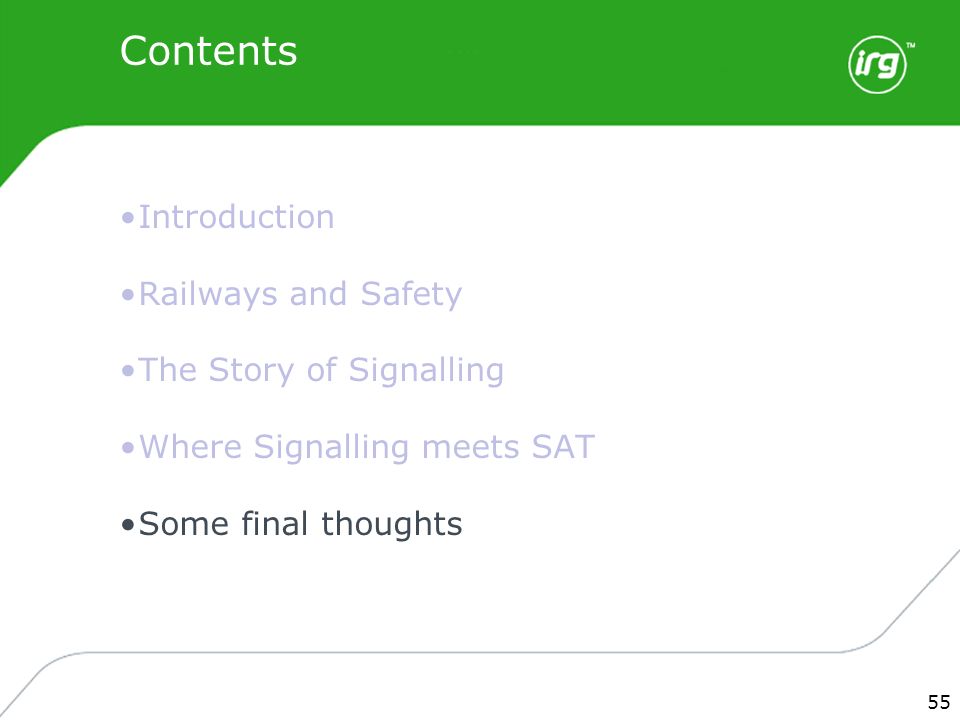This screenshot has width=960, height=720.
Task: Click the irg circular logo
Action: [877, 64]
